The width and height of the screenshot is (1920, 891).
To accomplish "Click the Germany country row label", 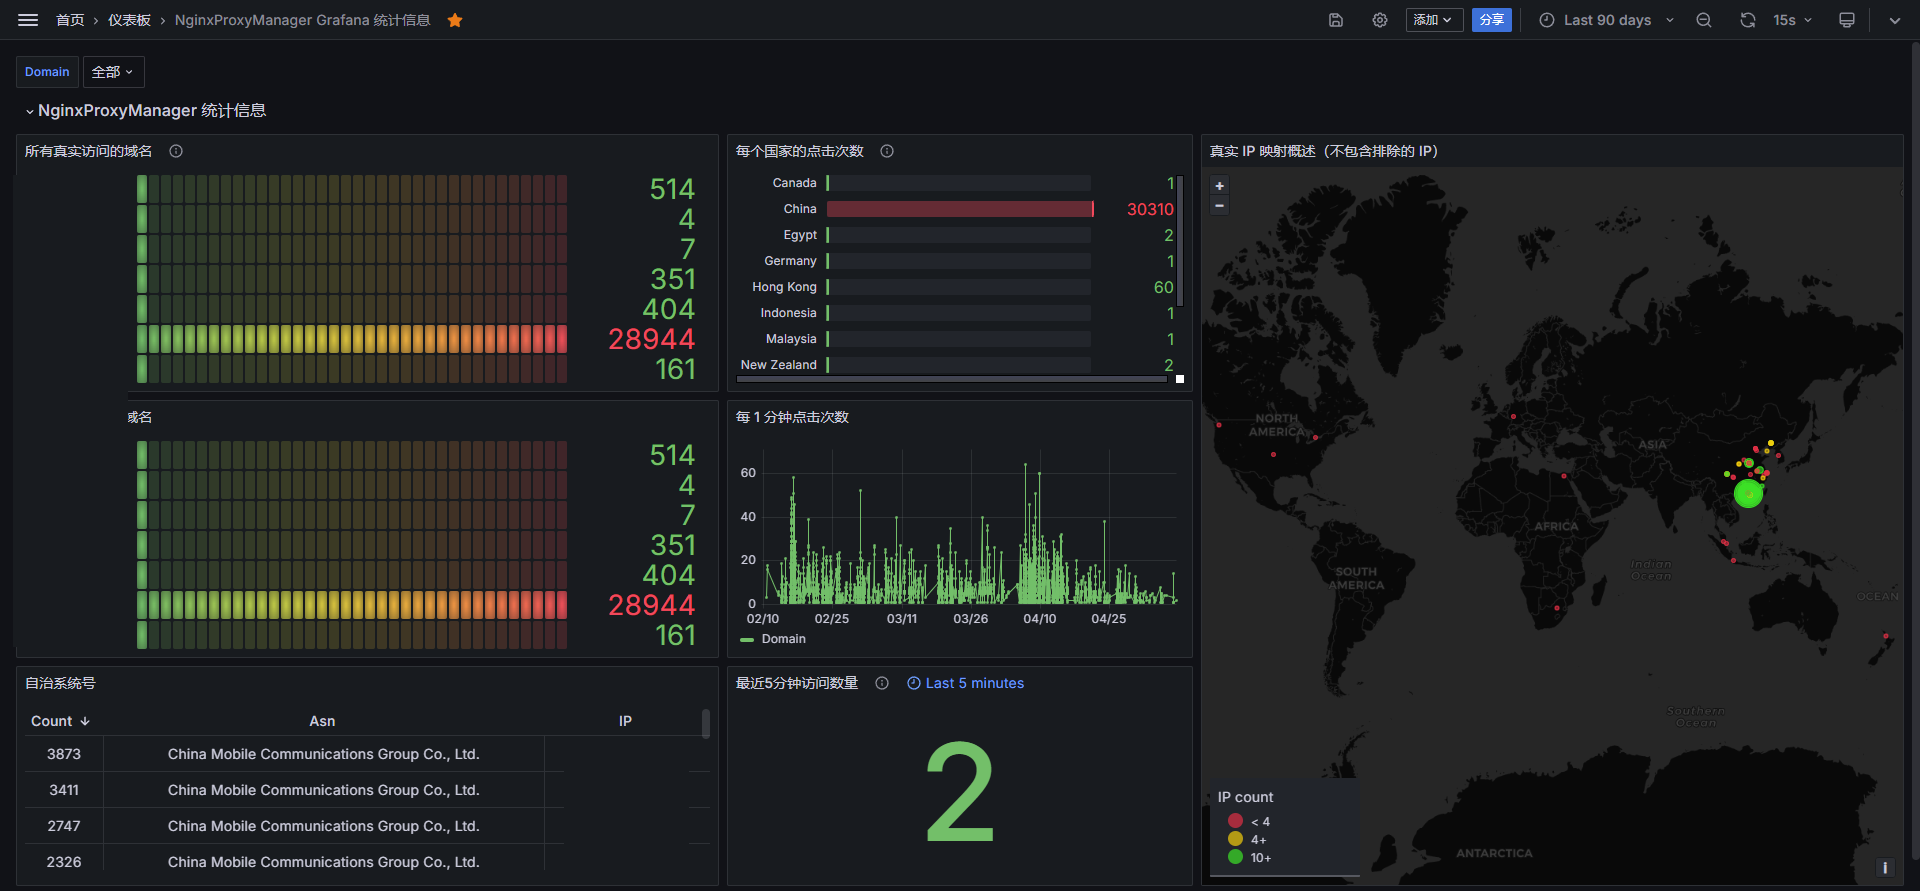I will coord(790,261).
